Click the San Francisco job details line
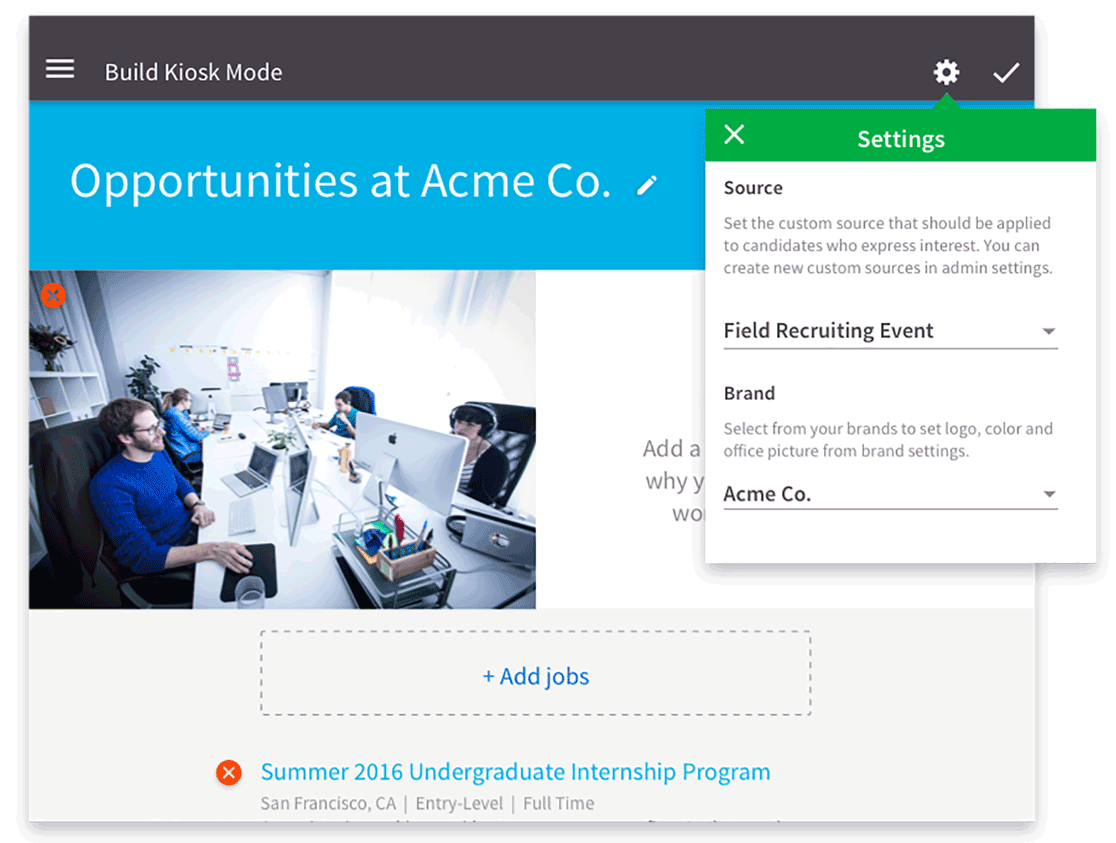This screenshot has width=1116, height=843. [x=427, y=803]
